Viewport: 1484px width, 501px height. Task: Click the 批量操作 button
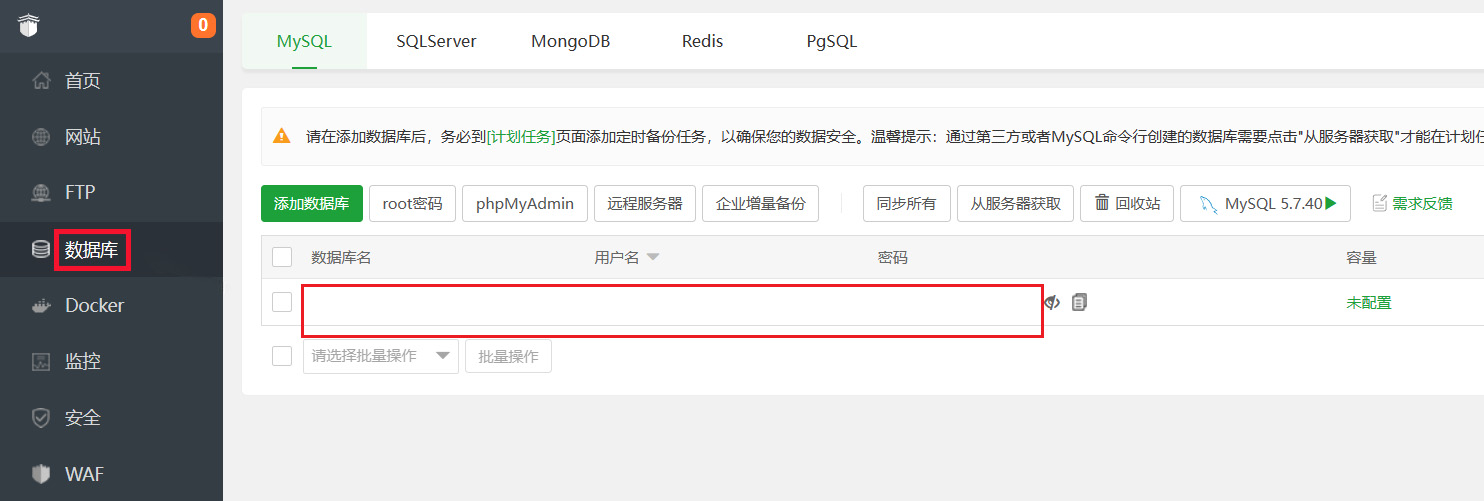[508, 356]
